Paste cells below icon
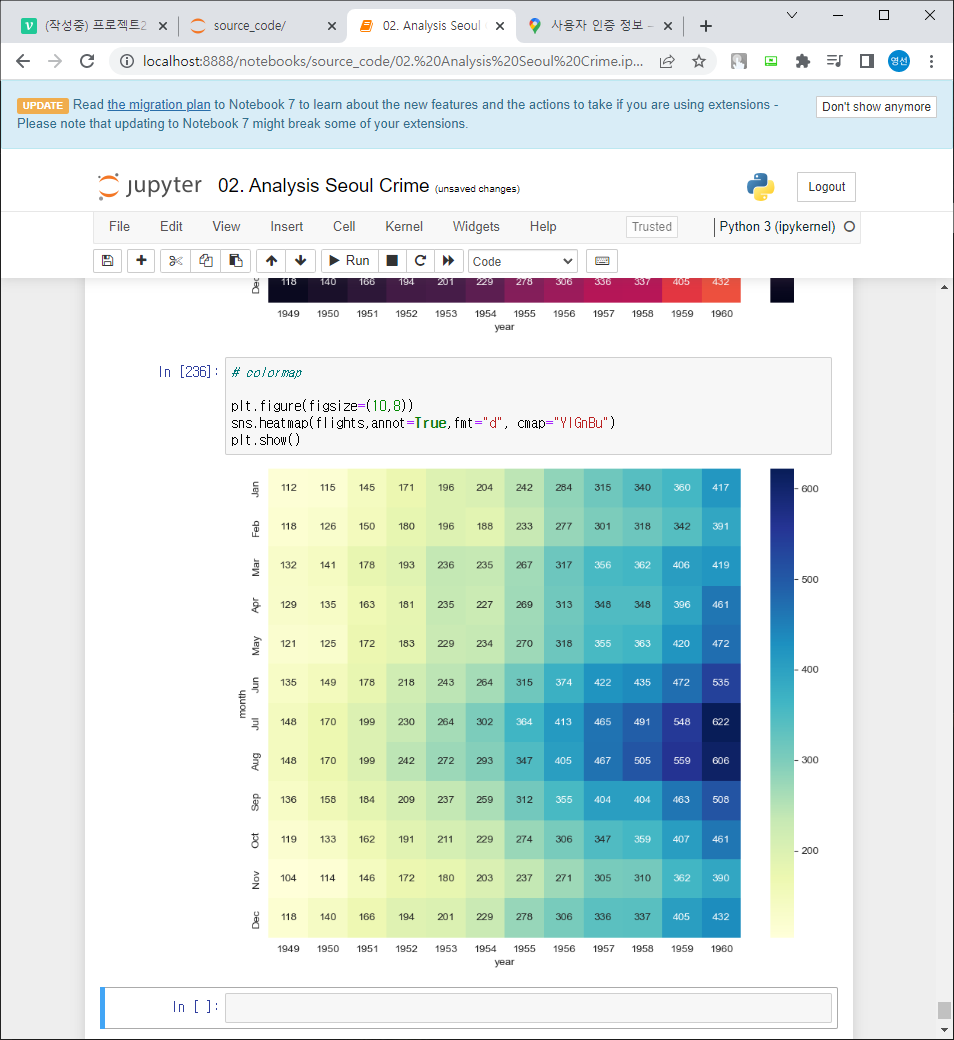Screen dimensions: 954x1040 (x=236, y=261)
